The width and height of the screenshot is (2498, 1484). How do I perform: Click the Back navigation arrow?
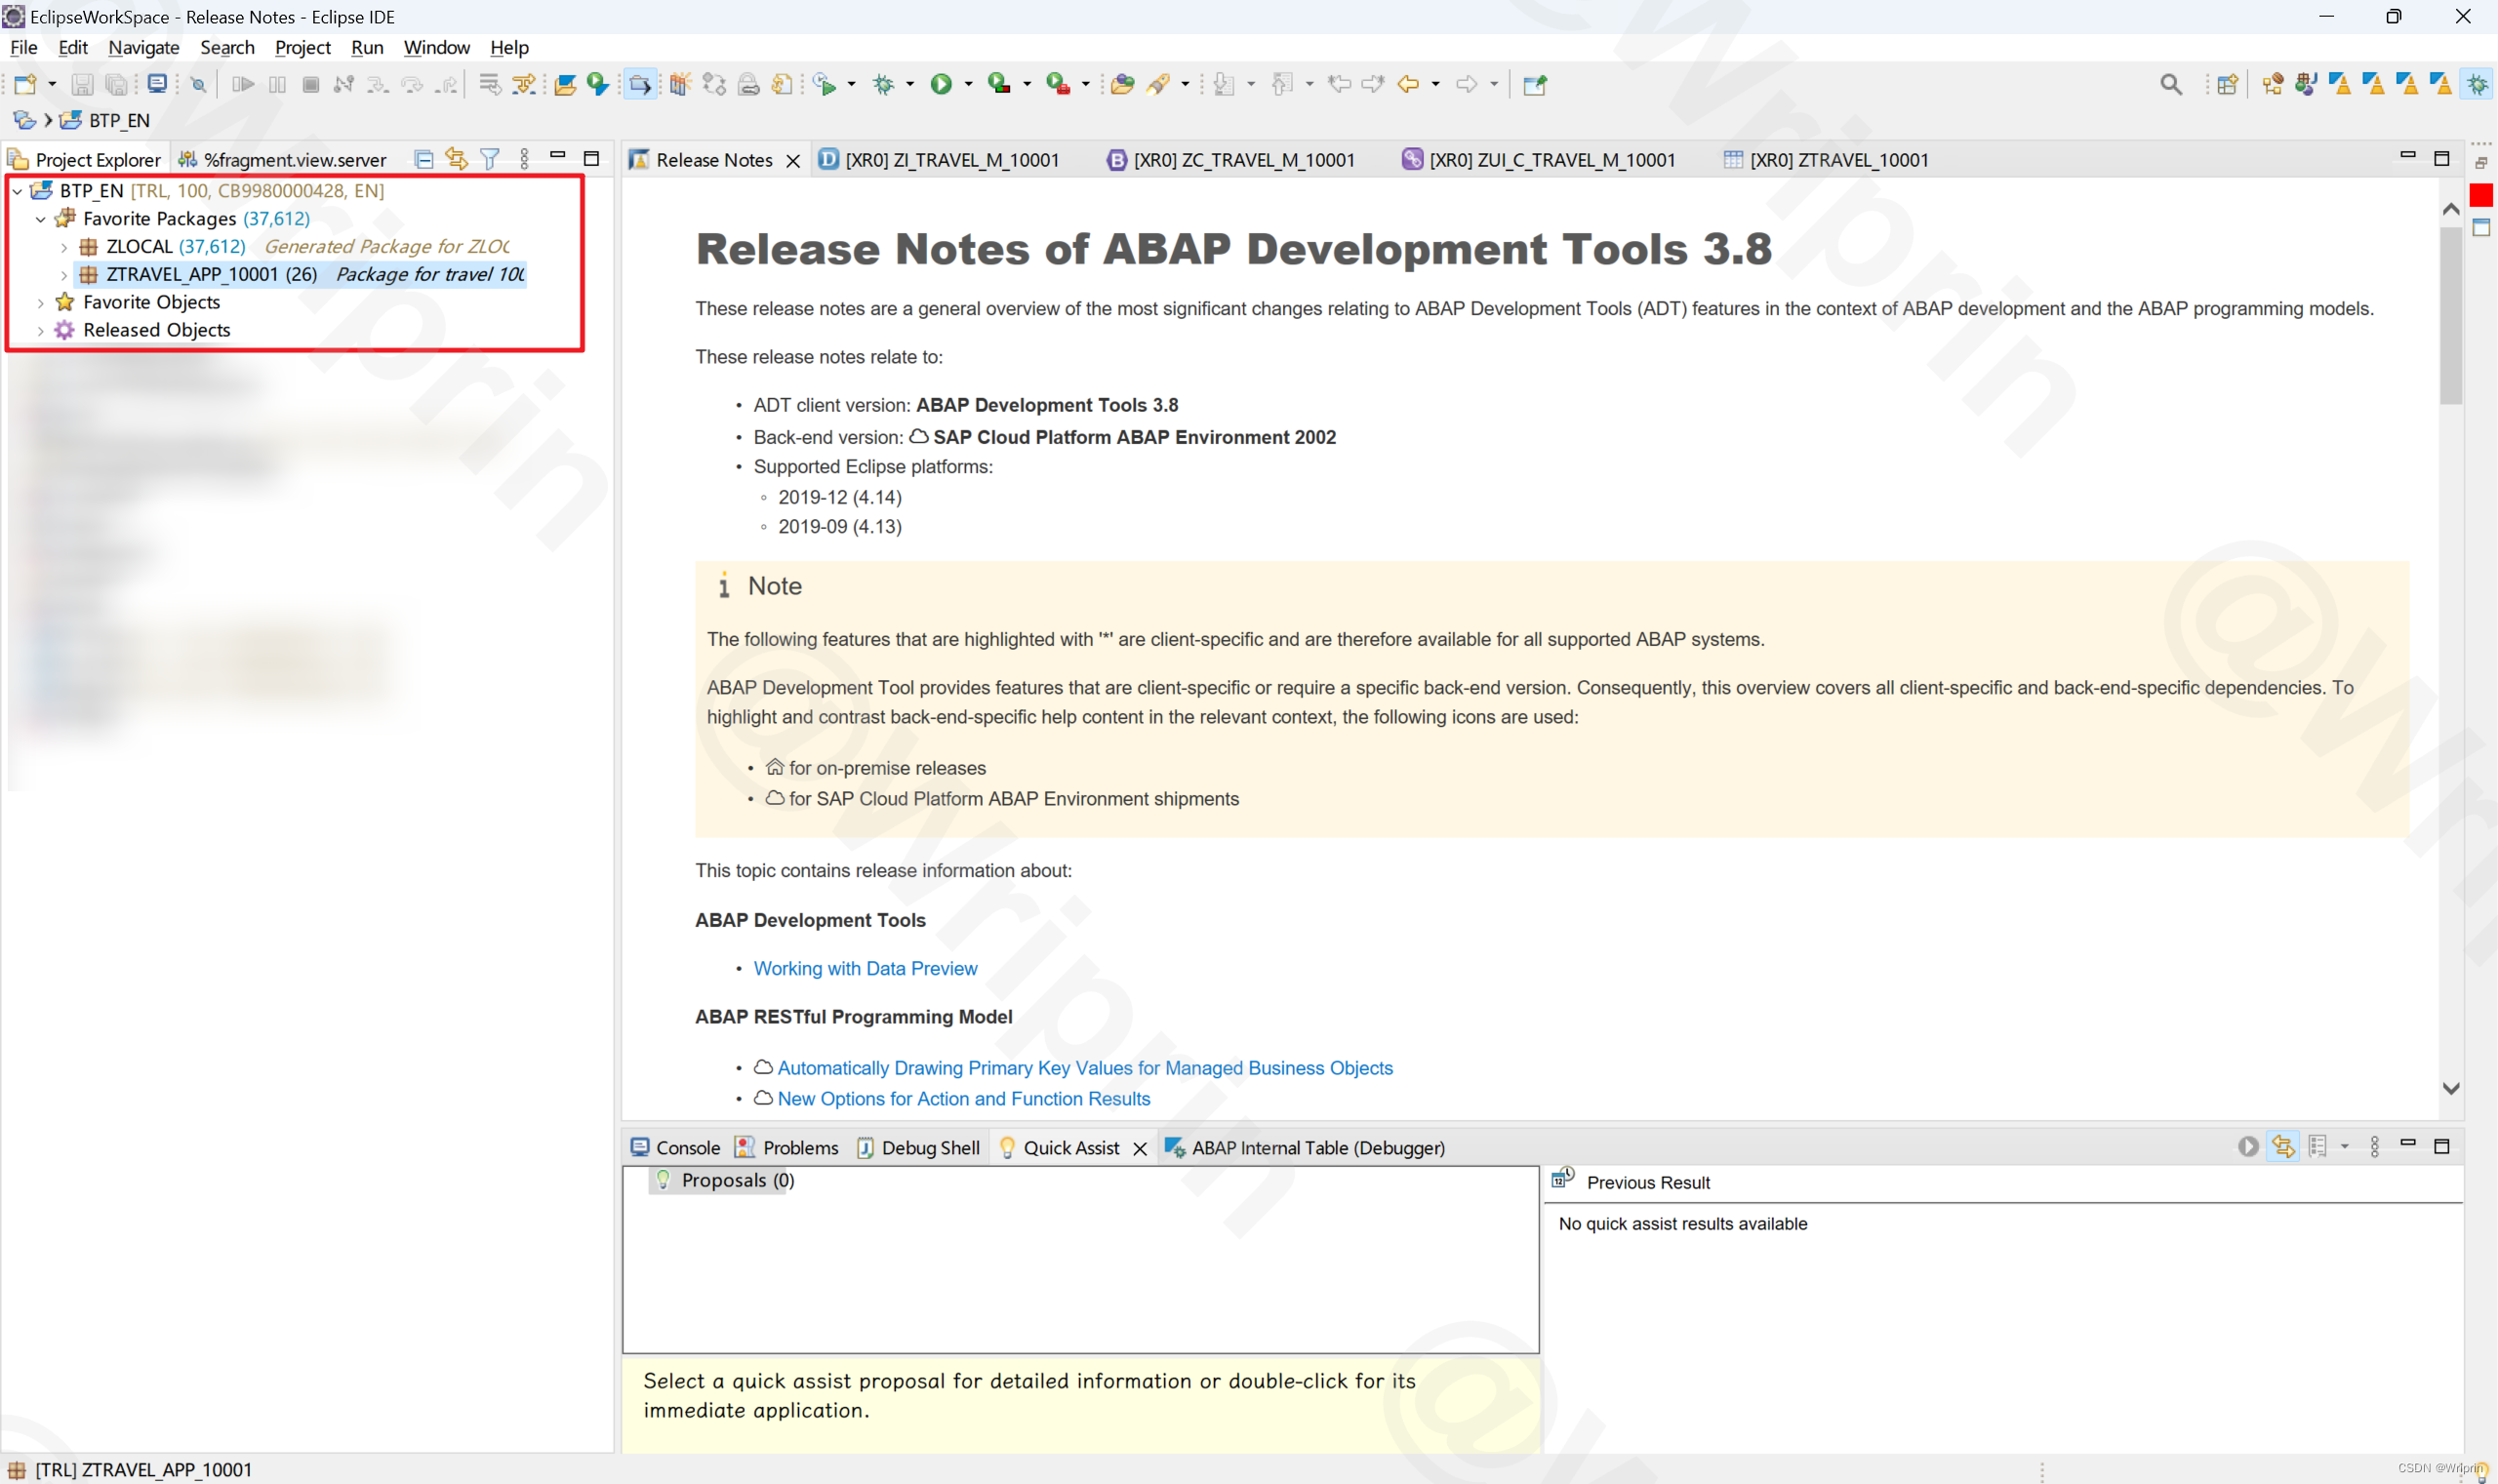[1408, 84]
